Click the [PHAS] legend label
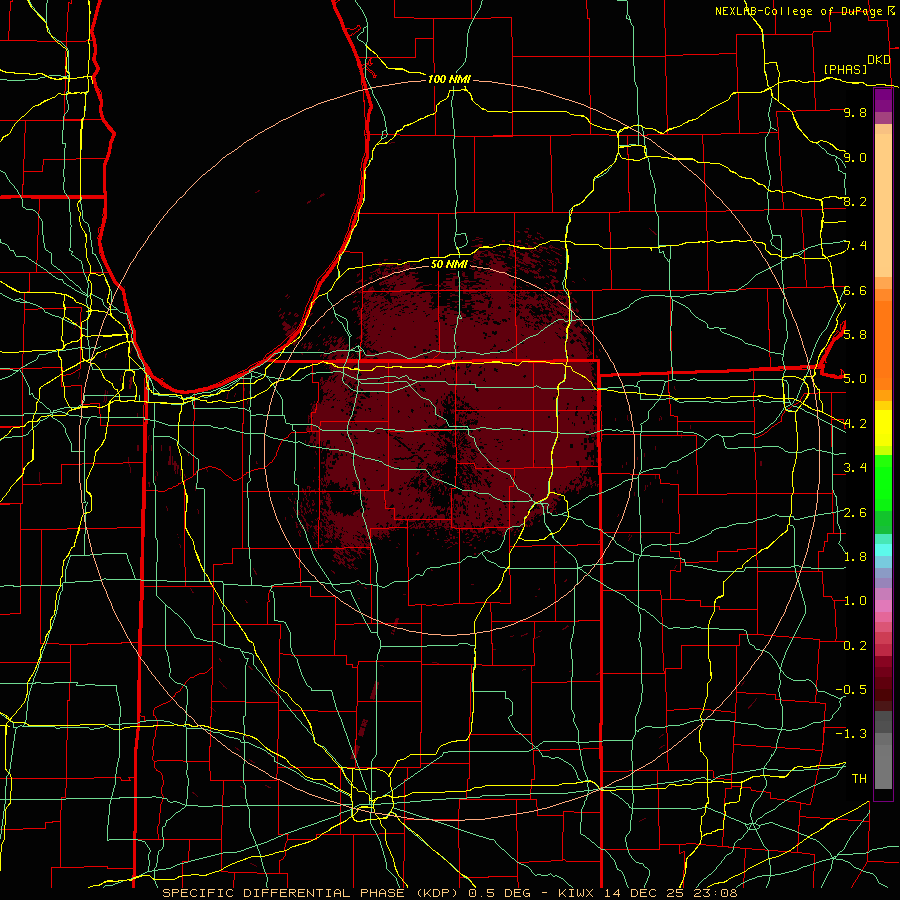Image resolution: width=900 pixels, height=900 pixels. [x=845, y=69]
